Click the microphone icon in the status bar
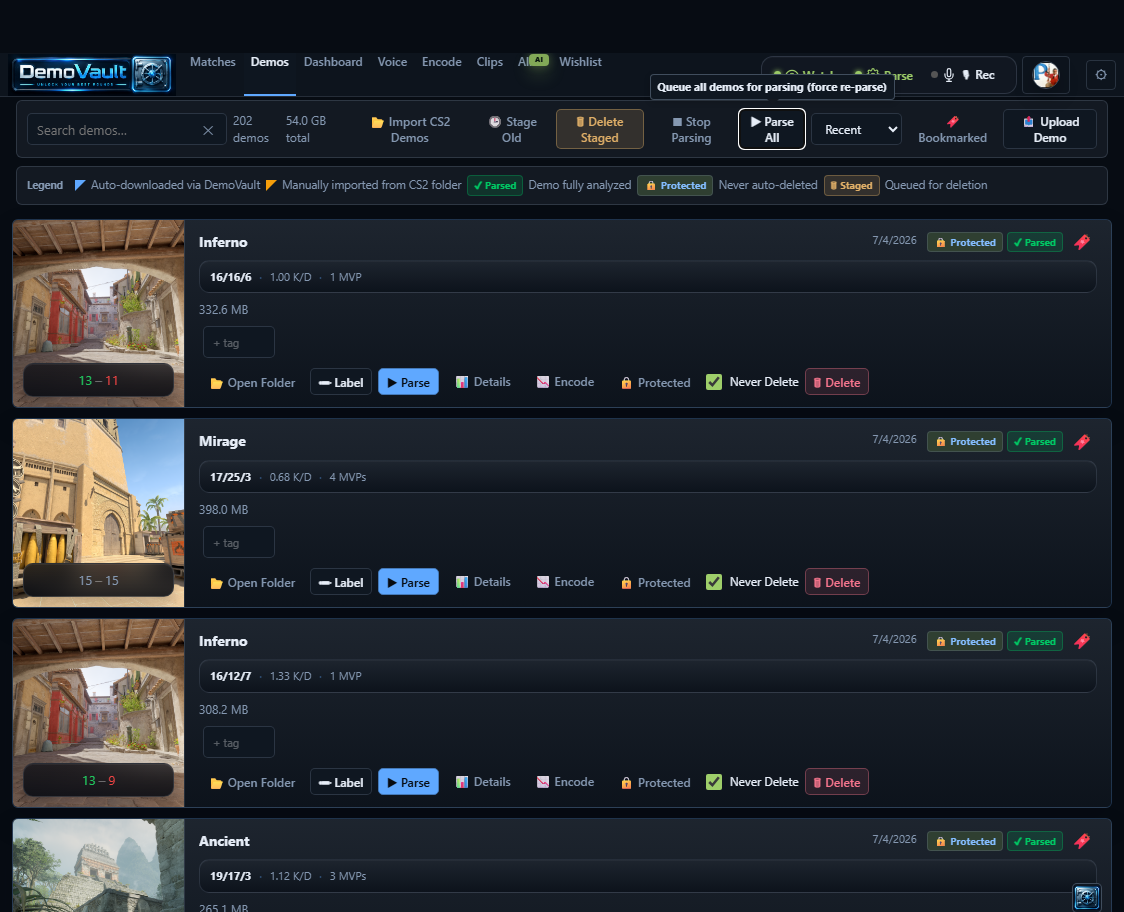This screenshot has width=1124, height=912. 948,75
